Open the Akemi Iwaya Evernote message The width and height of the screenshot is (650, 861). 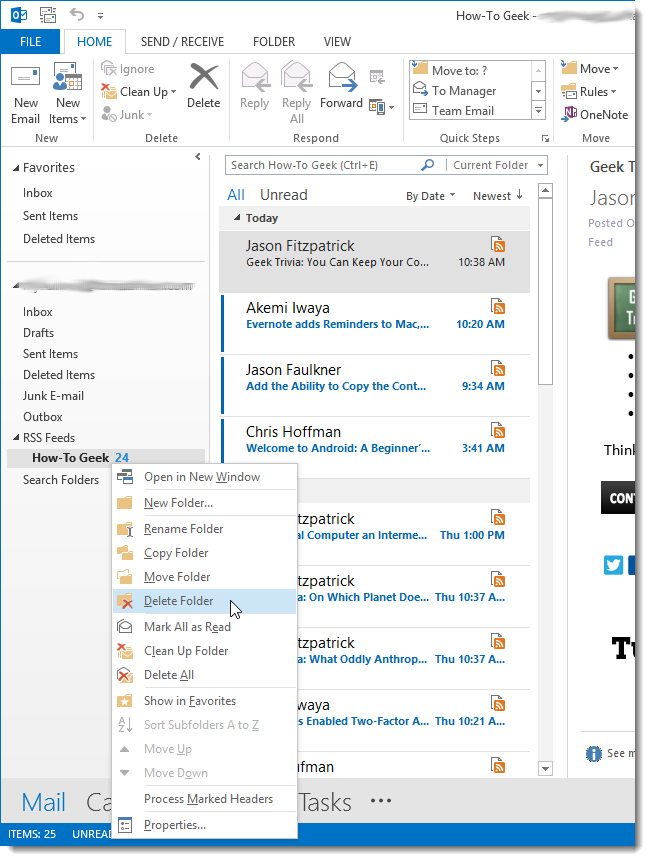[x=376, y=323]
